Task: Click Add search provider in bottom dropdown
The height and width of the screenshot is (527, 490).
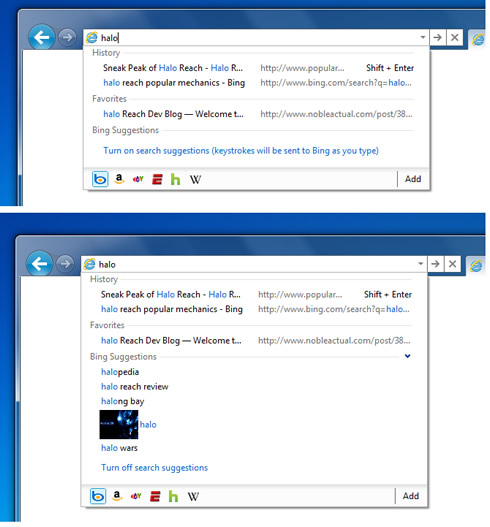Action: 411,496
